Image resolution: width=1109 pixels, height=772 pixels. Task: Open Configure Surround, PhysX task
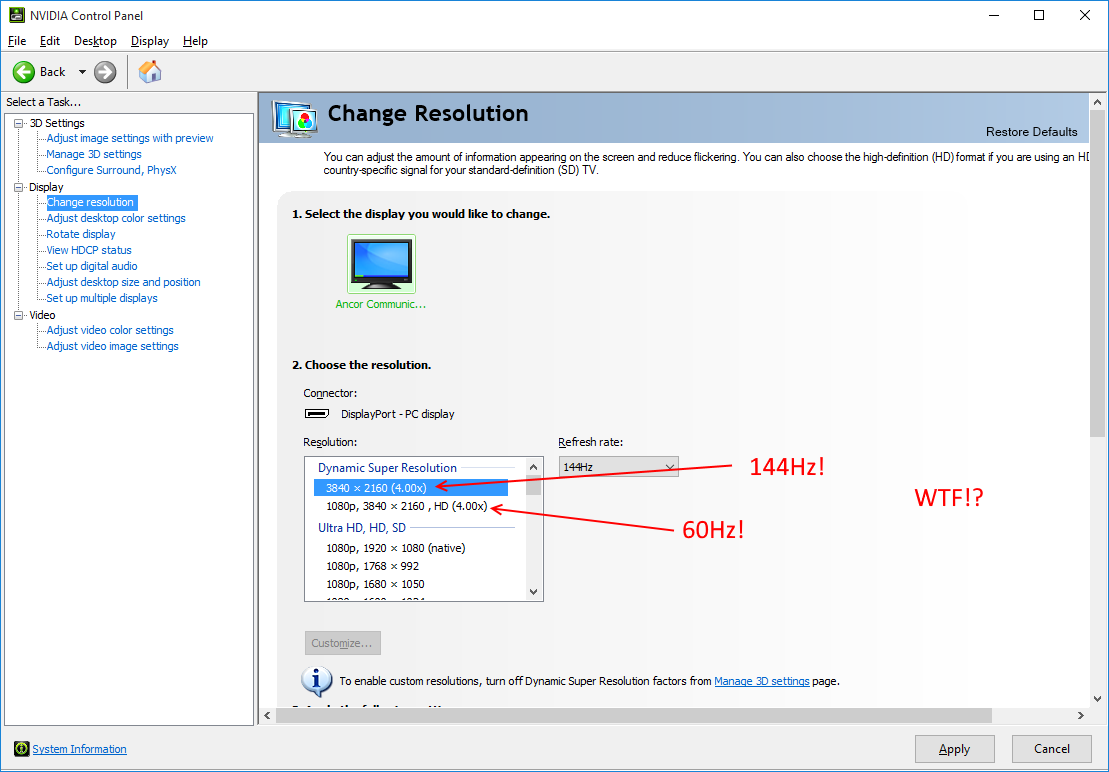click(x=112, y=170)
